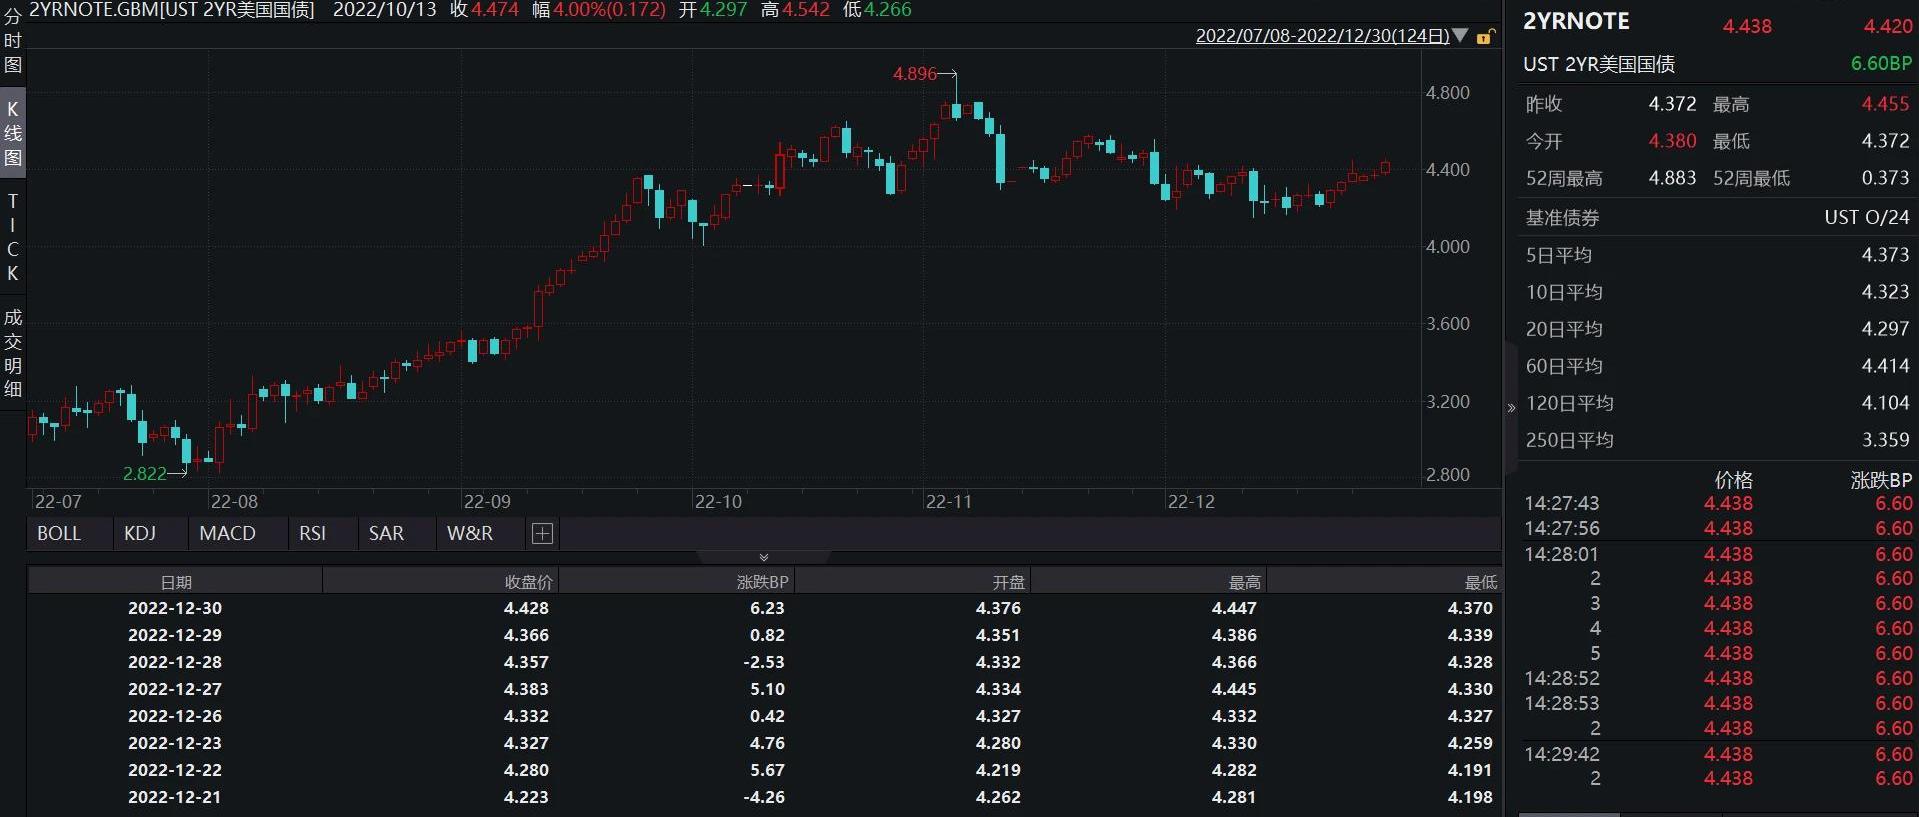Viewport: 1919px width, 817px height.
Task: Sort table by 收盘价 column header
Action: pos(528,582)
